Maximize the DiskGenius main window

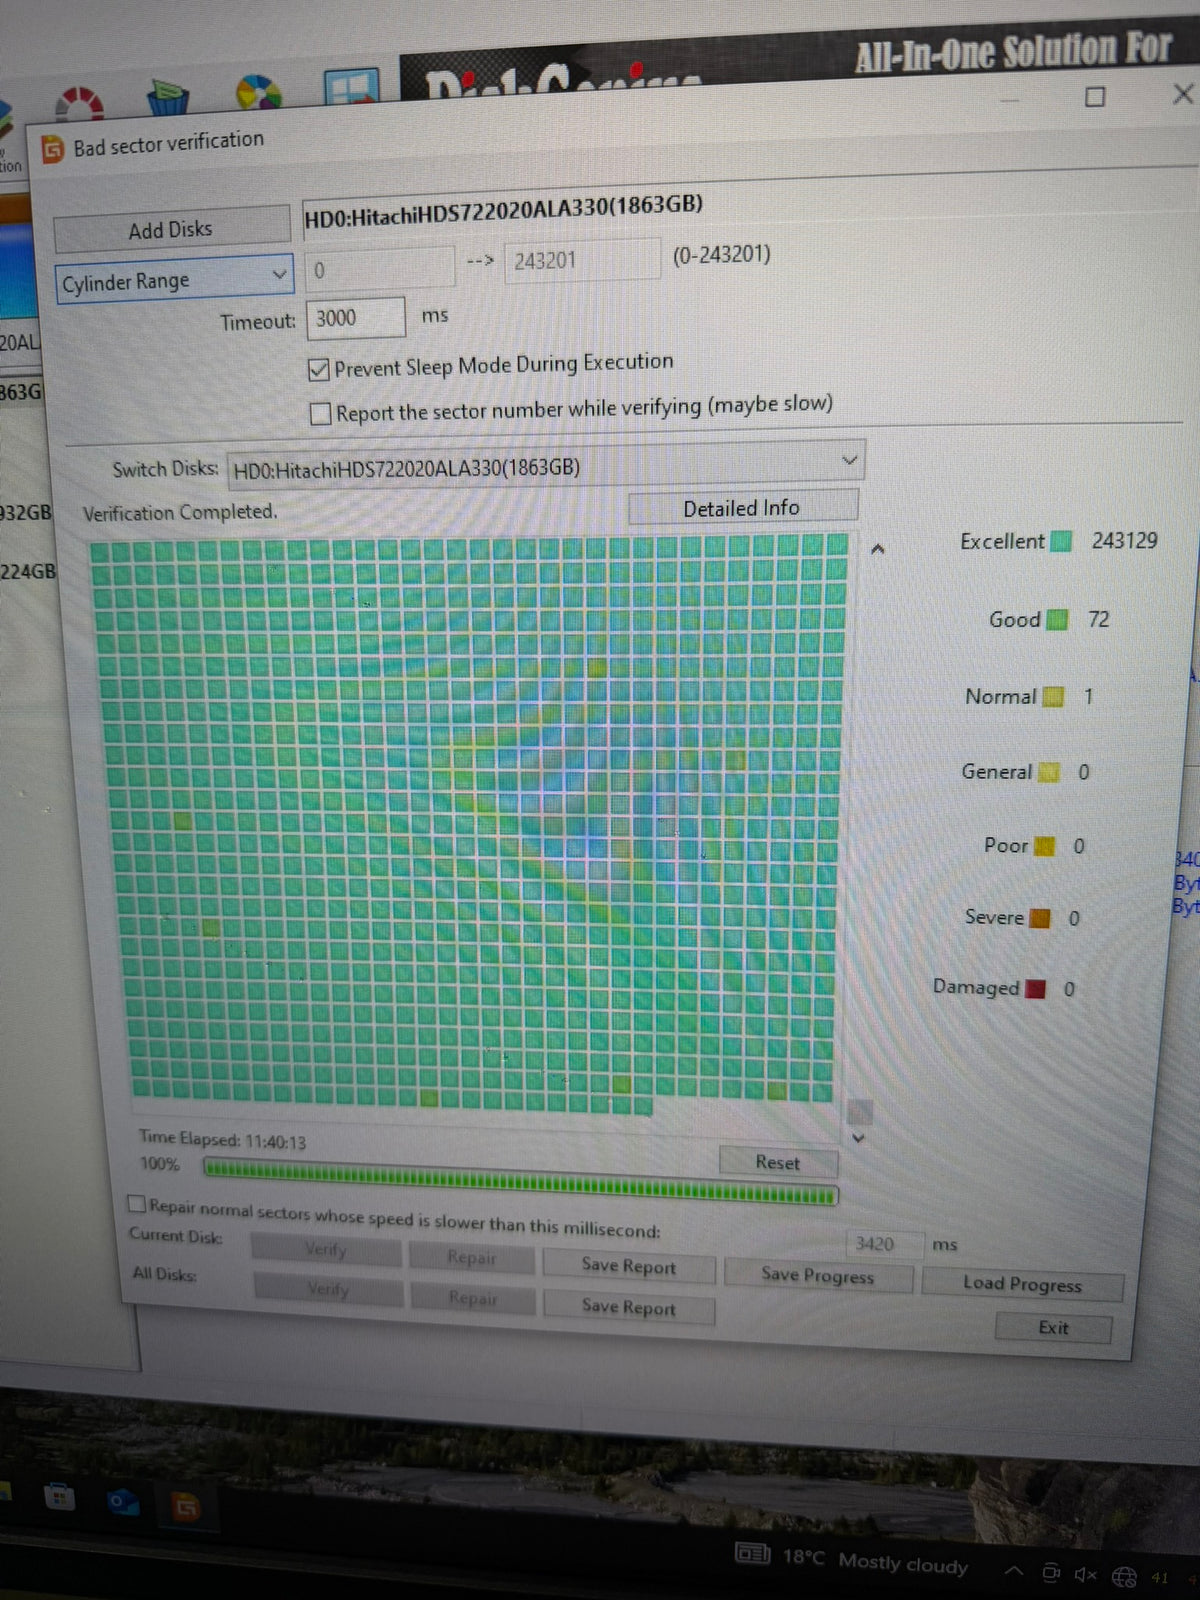[x=1095, y=97]
